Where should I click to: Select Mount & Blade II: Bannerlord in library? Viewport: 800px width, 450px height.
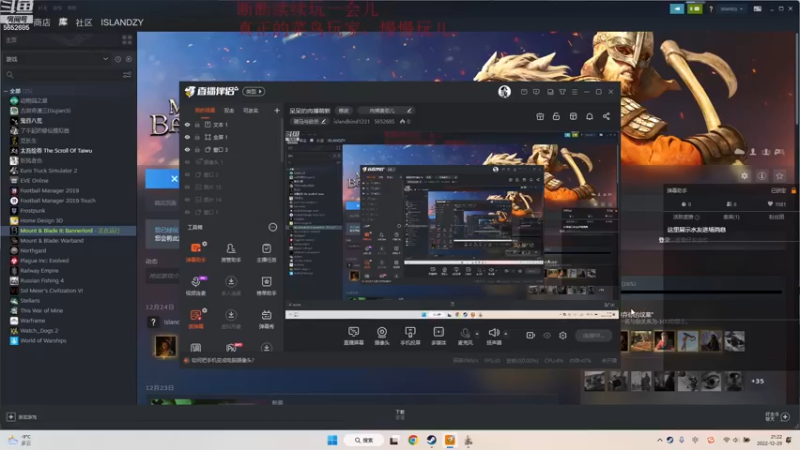68,231
